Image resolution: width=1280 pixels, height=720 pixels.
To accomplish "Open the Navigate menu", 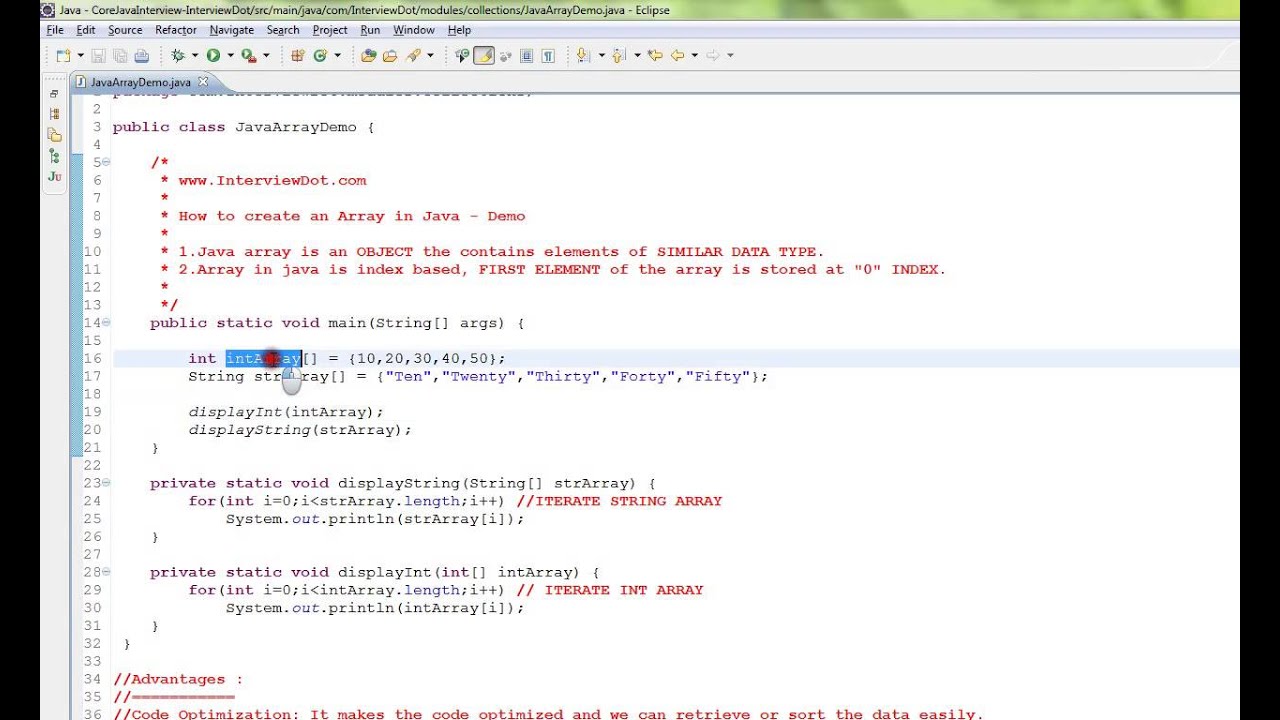I will 232,30.
